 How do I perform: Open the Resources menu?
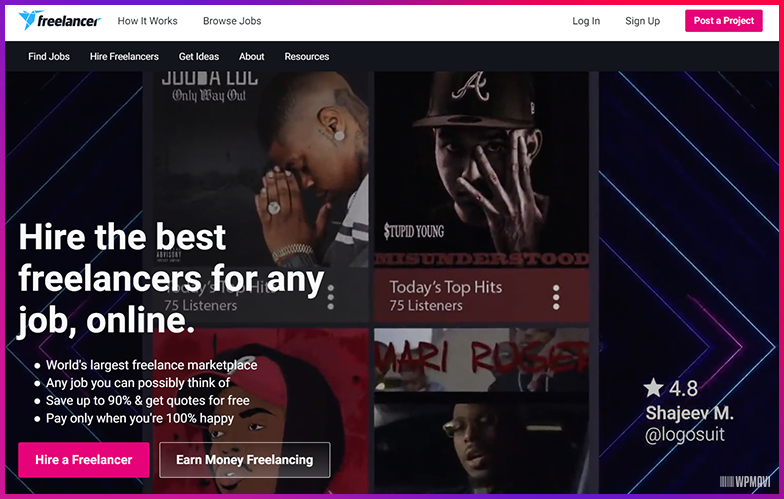[306, 56]
